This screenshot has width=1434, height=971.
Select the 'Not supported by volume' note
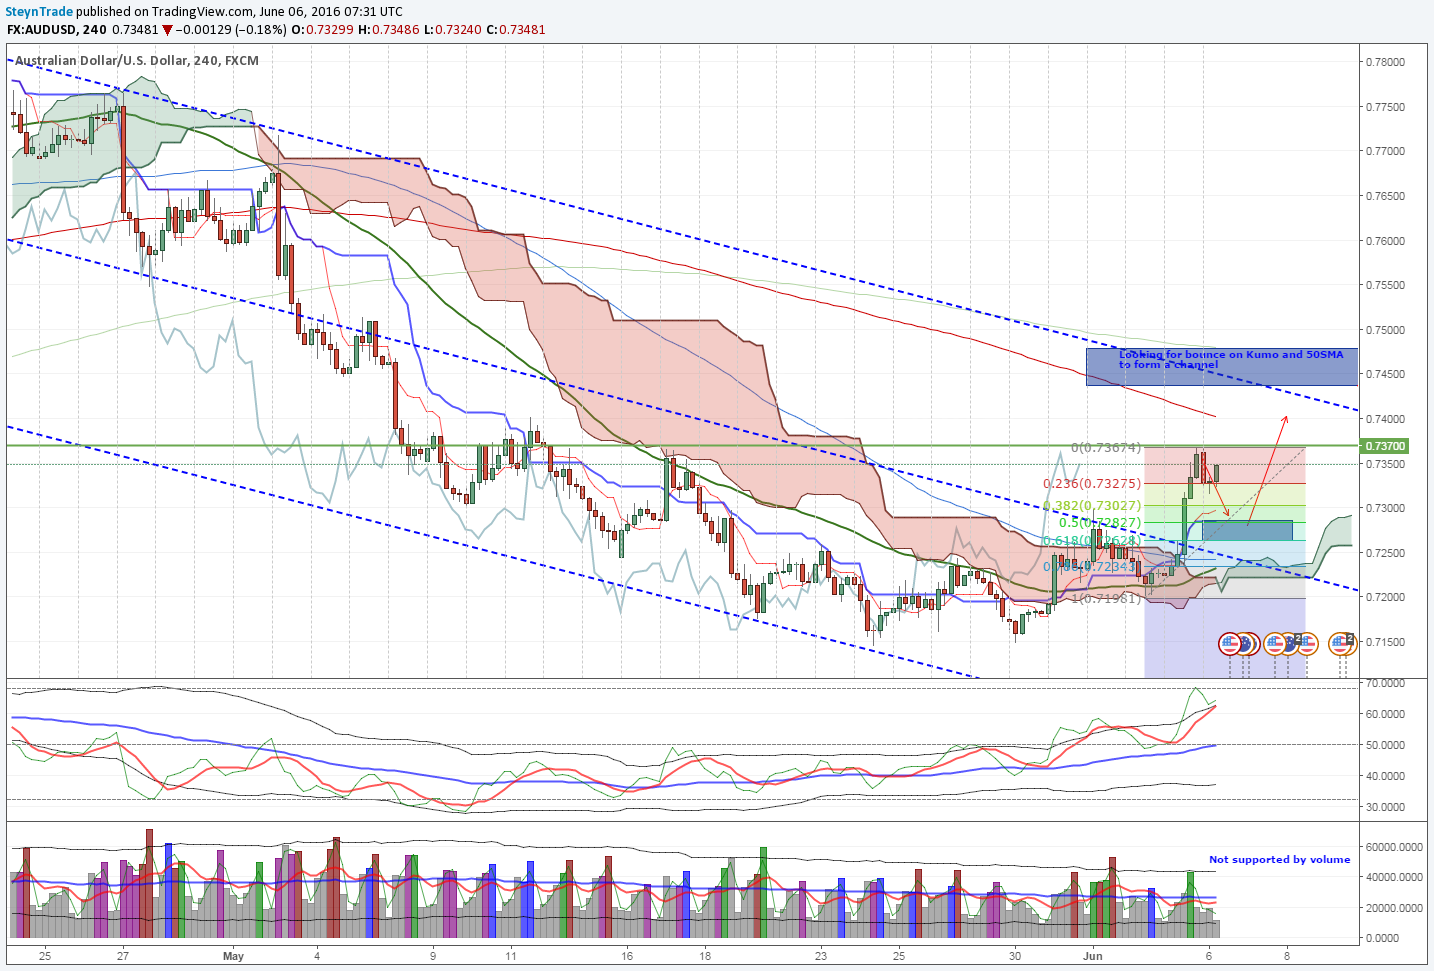pos(1279,859)
